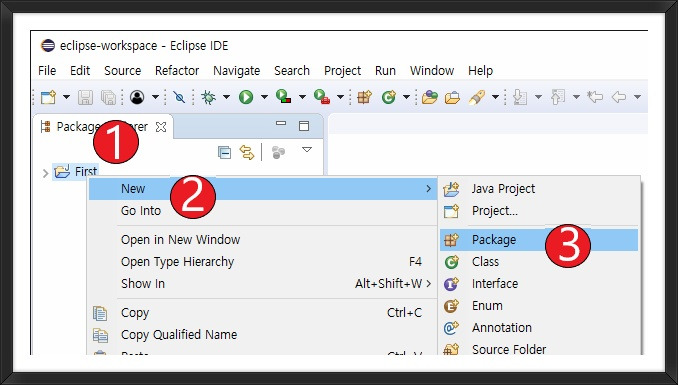Select Open in New Window
This screenshot has width=678, height=385.
coord(262,240)
